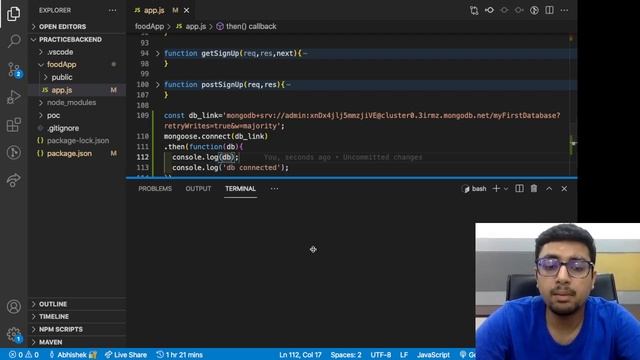Split the editor to the right

tap(549, 10)
